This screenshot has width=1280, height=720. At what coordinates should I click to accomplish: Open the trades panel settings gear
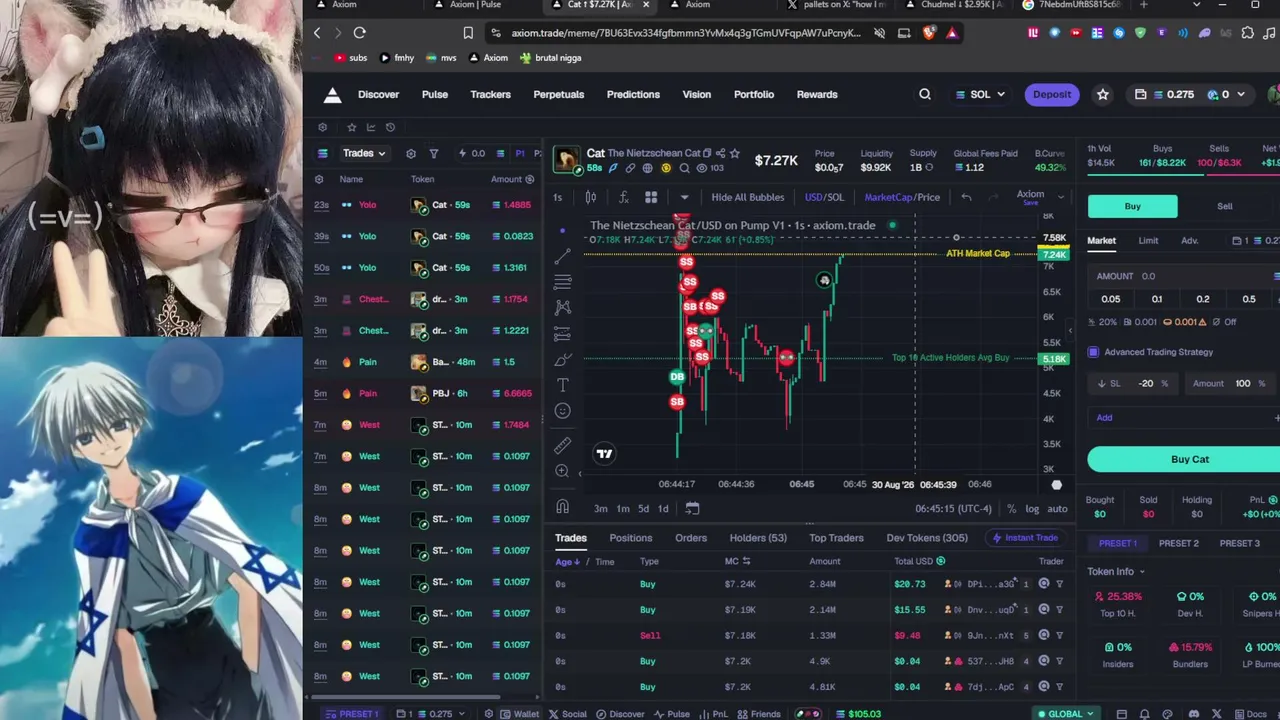pos(411,154)
